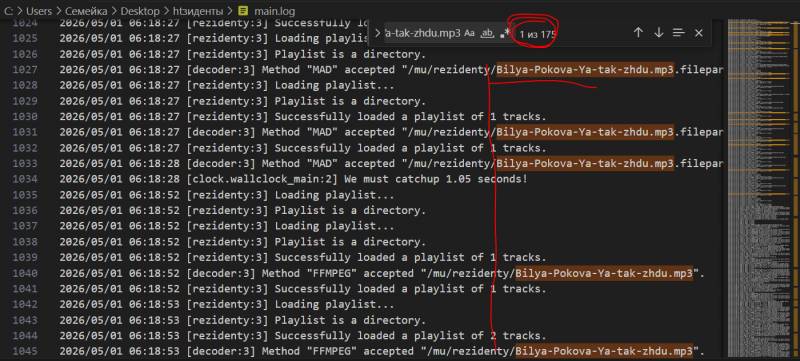Click 'Playlist is a directory.' on line 1036
The height and width of the screenshot is (361, 800).
pos(351,211)
